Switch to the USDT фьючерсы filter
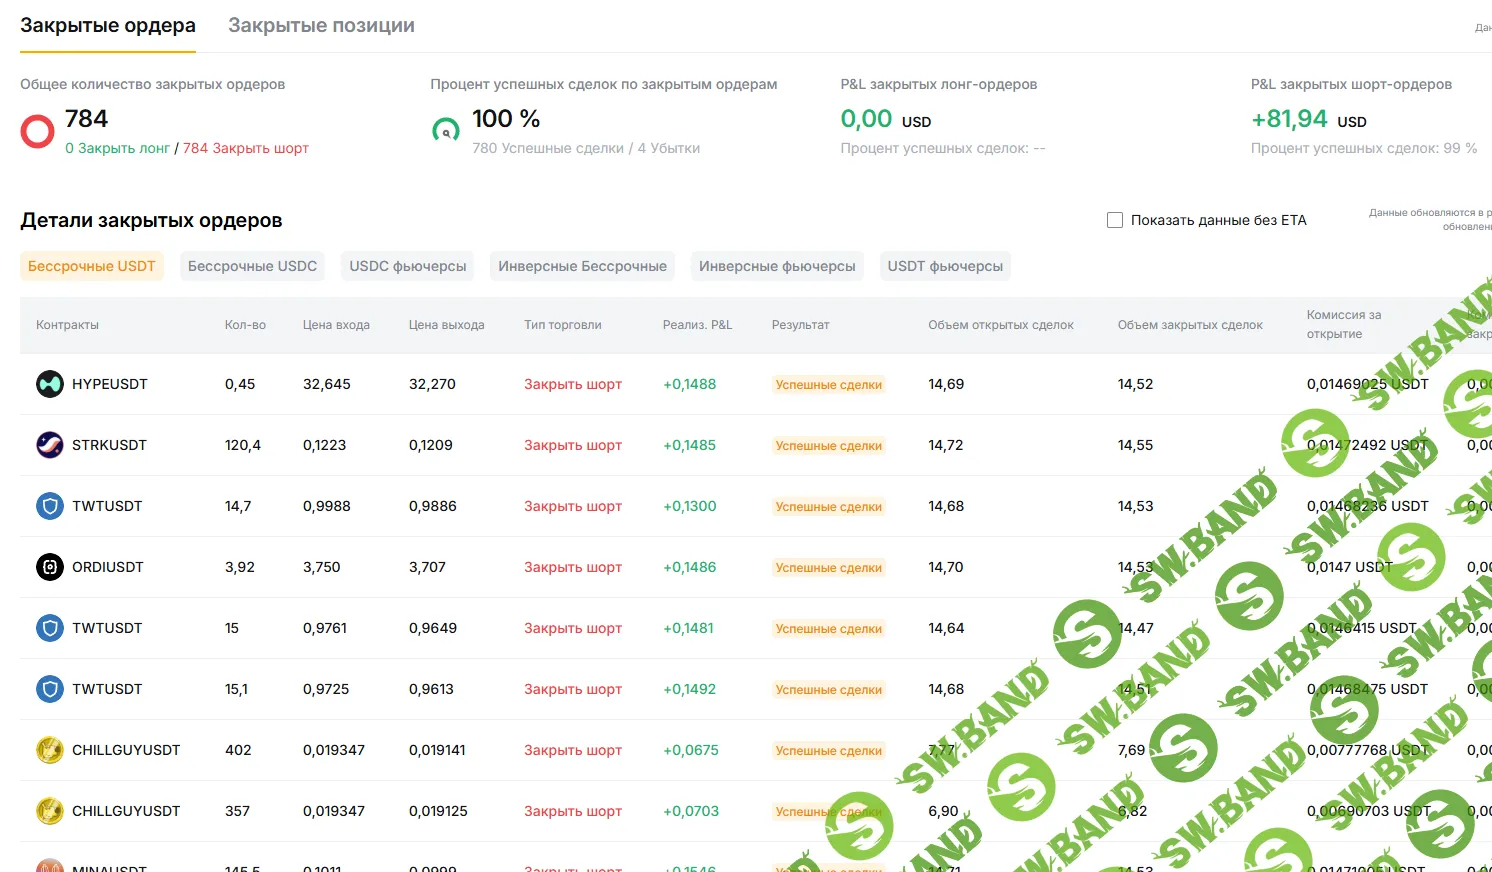Screen dimensions: 1492x872 (x=945, y=266)
